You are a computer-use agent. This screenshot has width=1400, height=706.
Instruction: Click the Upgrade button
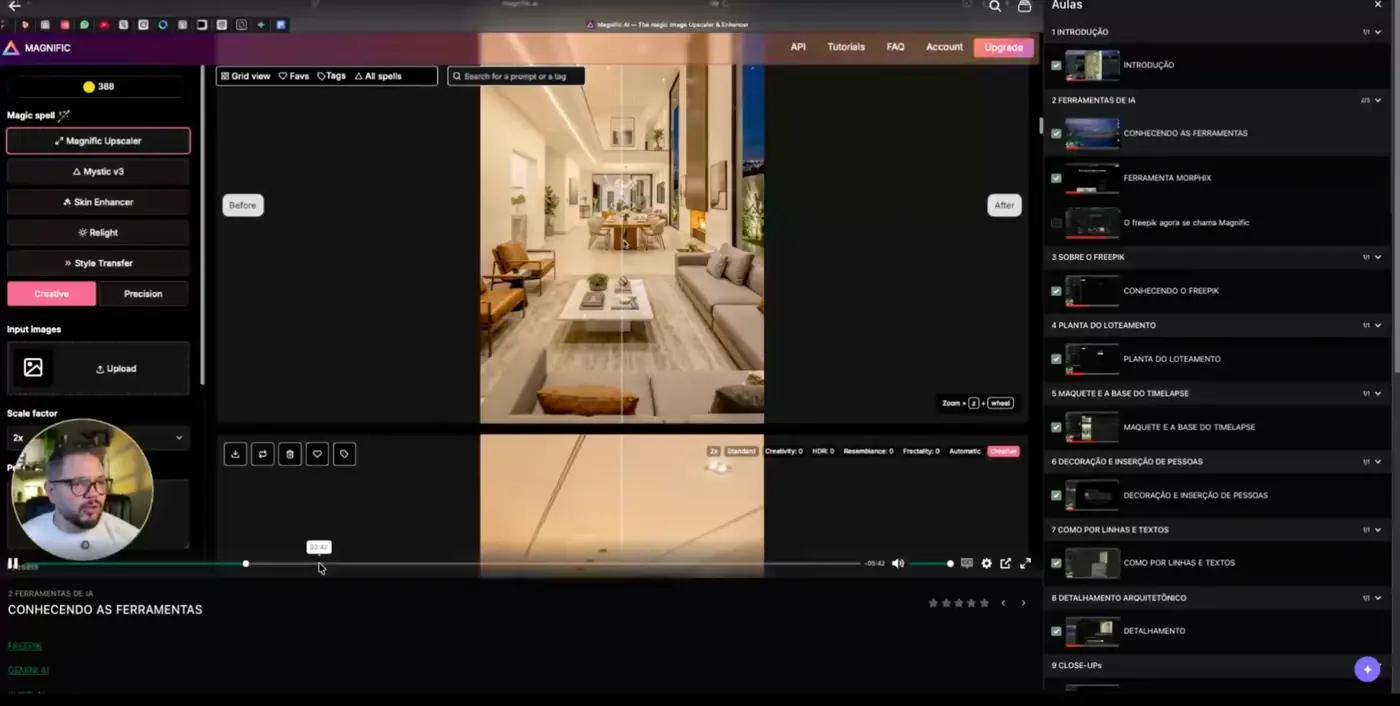(1003, 47)
